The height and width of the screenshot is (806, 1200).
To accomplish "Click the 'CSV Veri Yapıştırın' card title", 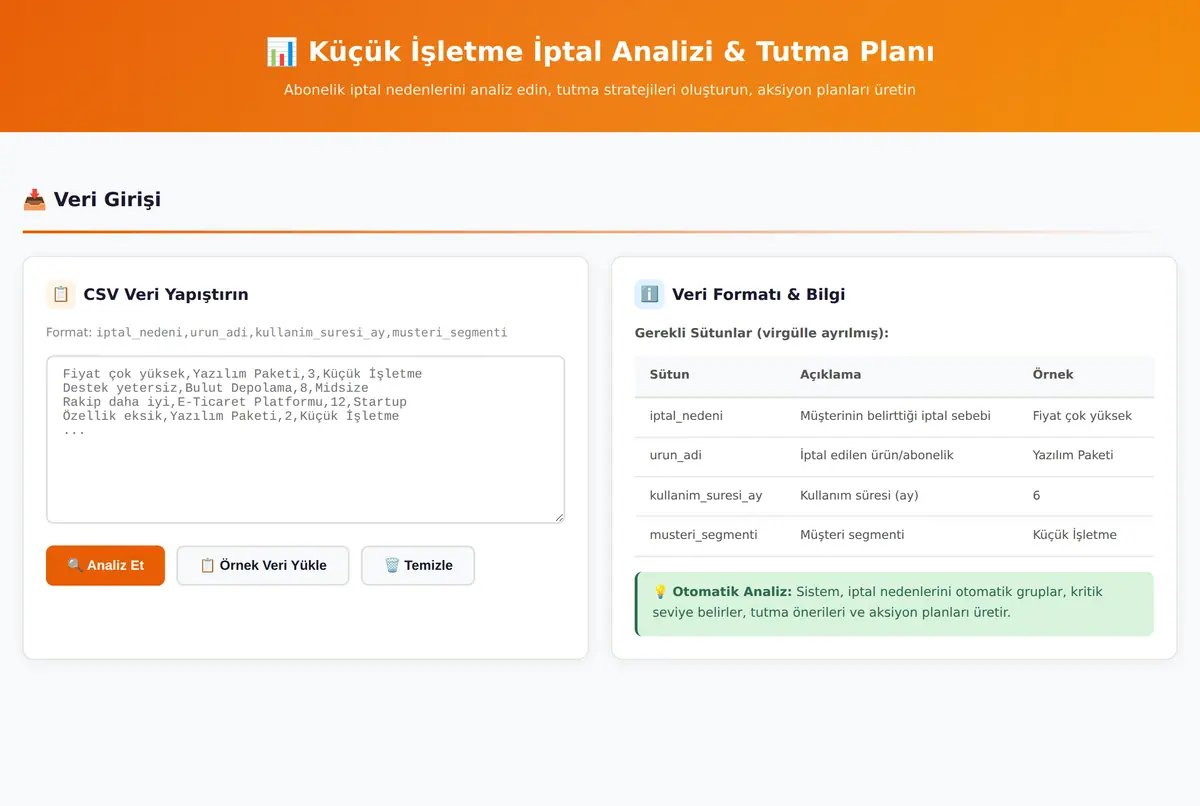I will [x=166, y=294].
